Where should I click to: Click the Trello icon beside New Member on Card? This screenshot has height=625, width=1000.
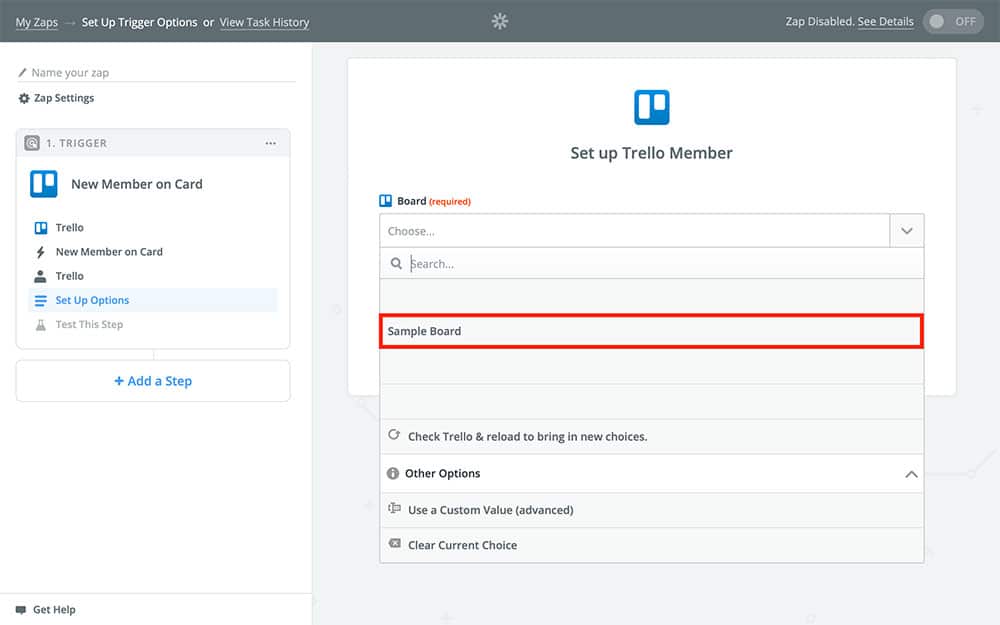point(44,184)
